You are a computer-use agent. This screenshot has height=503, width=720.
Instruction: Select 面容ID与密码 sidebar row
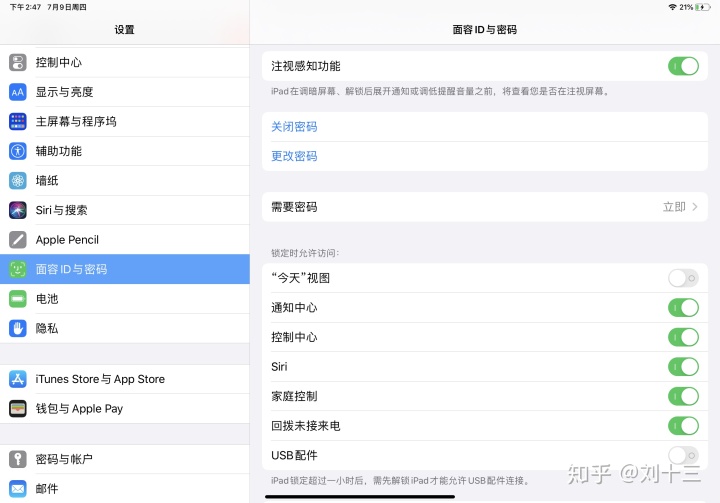pos(125,269)
